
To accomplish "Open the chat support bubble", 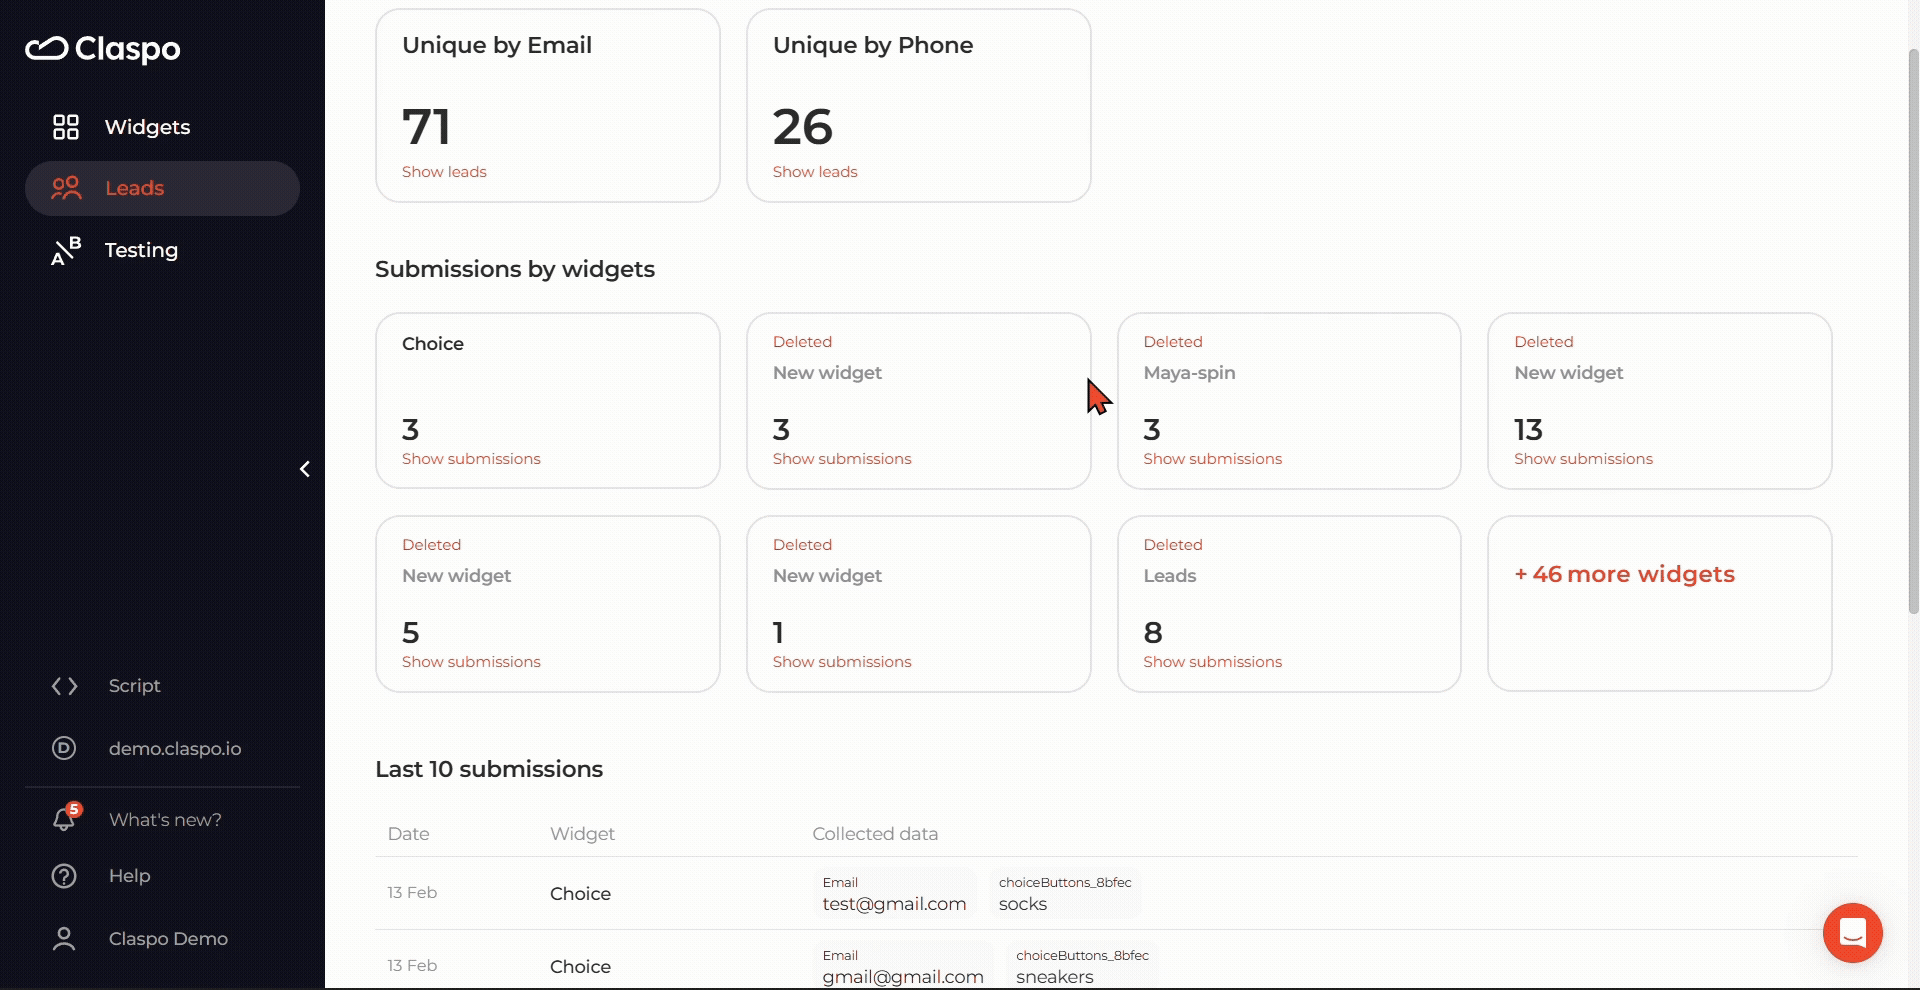I will (1852, 933).
